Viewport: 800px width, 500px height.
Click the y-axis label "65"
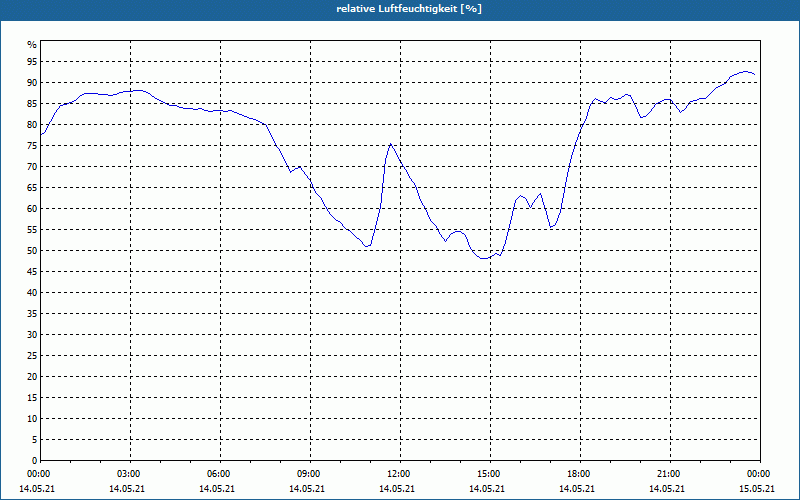coord(32,188)
